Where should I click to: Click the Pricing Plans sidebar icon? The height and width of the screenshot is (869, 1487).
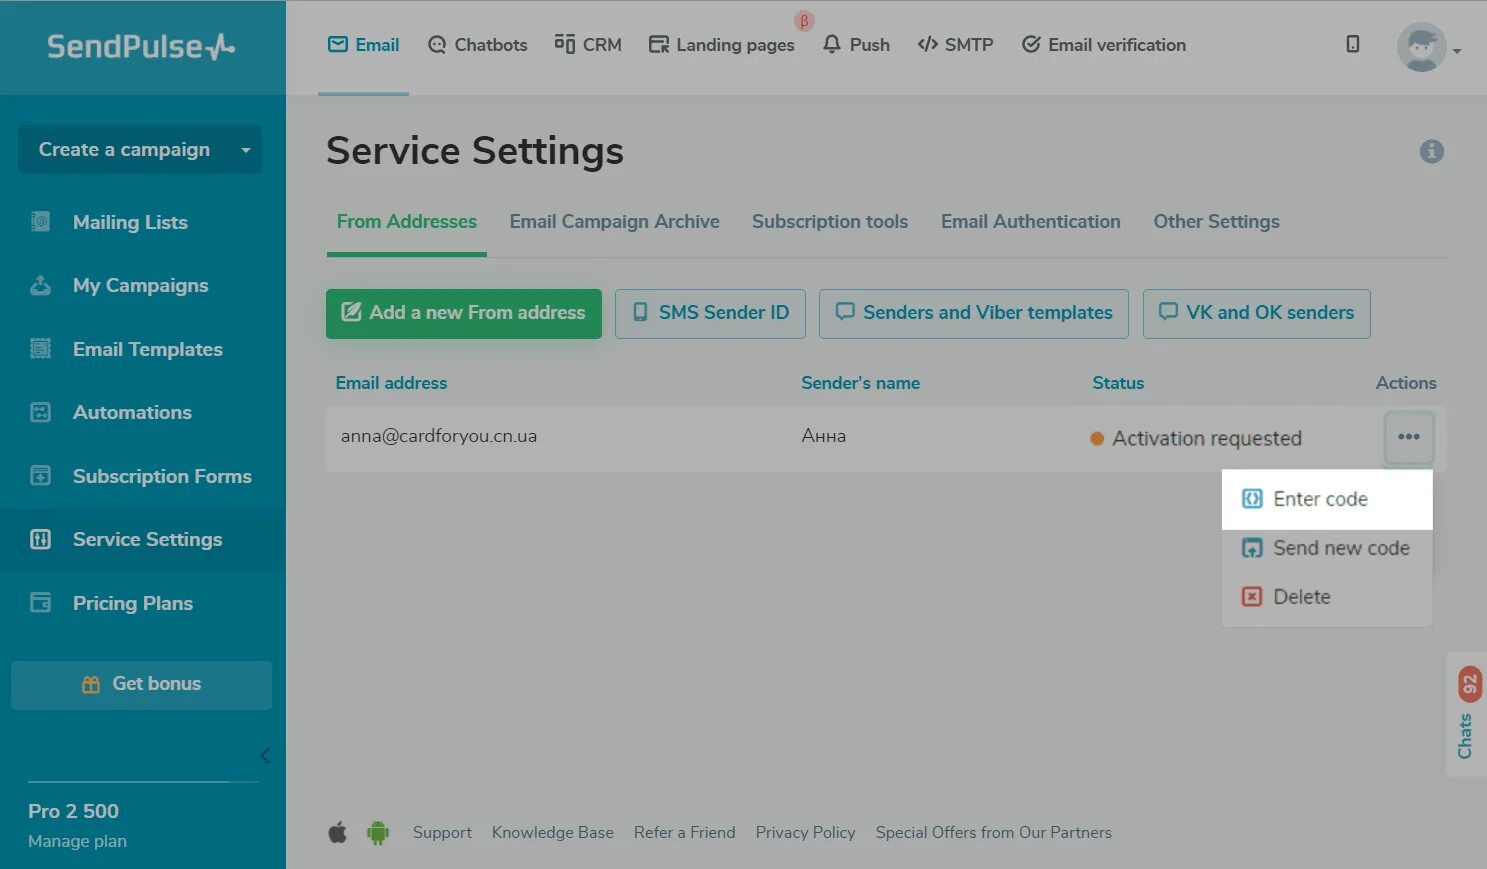(40, 603)
